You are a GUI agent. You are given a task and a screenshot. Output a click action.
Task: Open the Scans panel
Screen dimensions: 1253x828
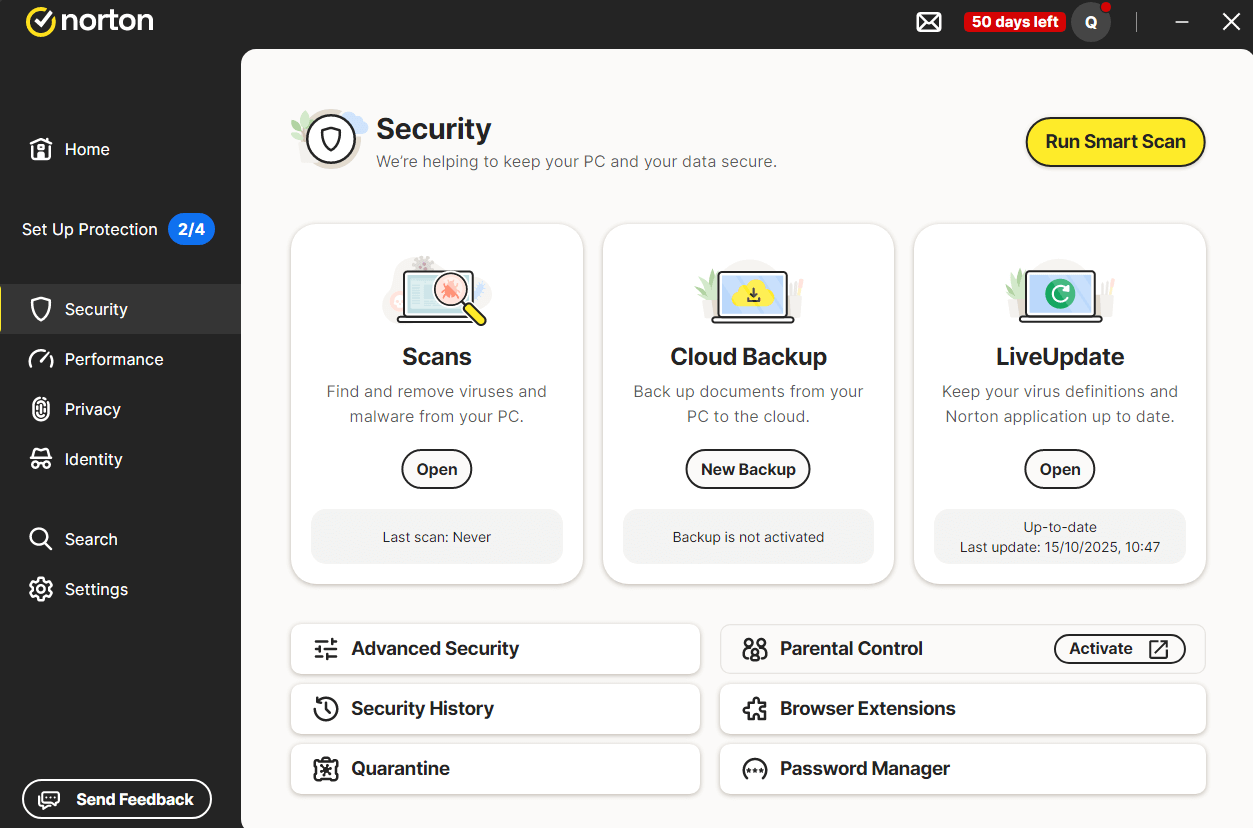coord(436,469)
